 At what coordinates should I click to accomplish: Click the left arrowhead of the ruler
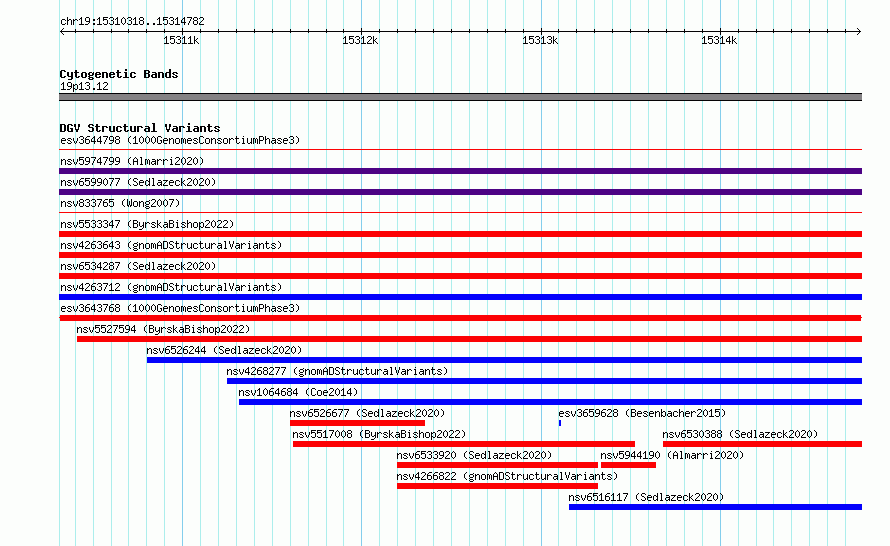(x=62, y=32)
